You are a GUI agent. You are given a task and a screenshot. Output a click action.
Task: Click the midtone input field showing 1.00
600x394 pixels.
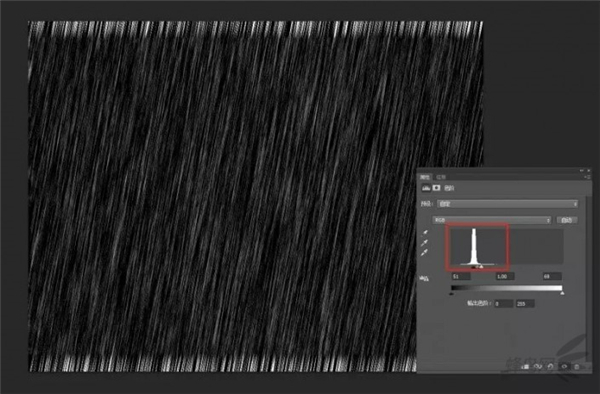tap(505, 276)
